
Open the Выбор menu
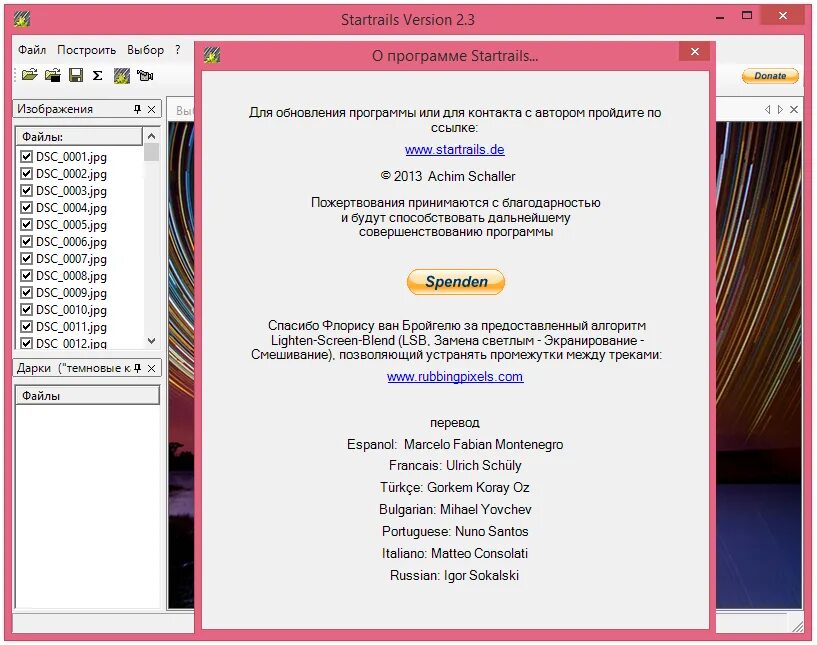(x=145, y=50)
